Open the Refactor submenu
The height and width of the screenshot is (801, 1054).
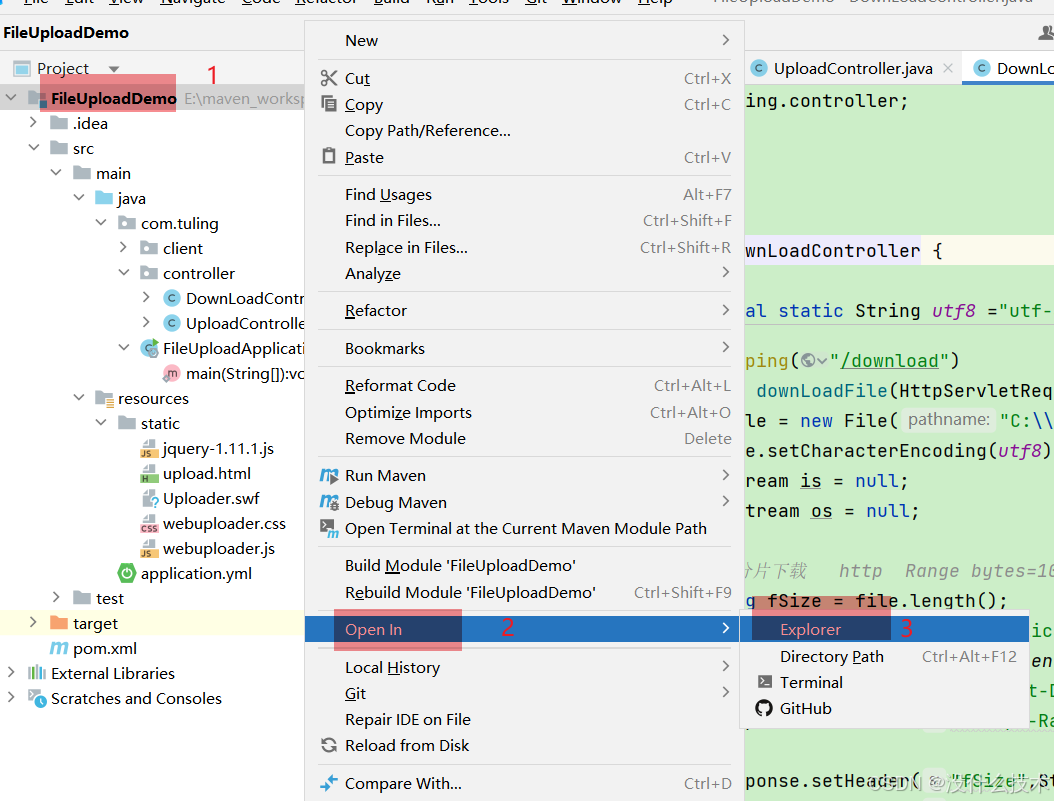524,310
